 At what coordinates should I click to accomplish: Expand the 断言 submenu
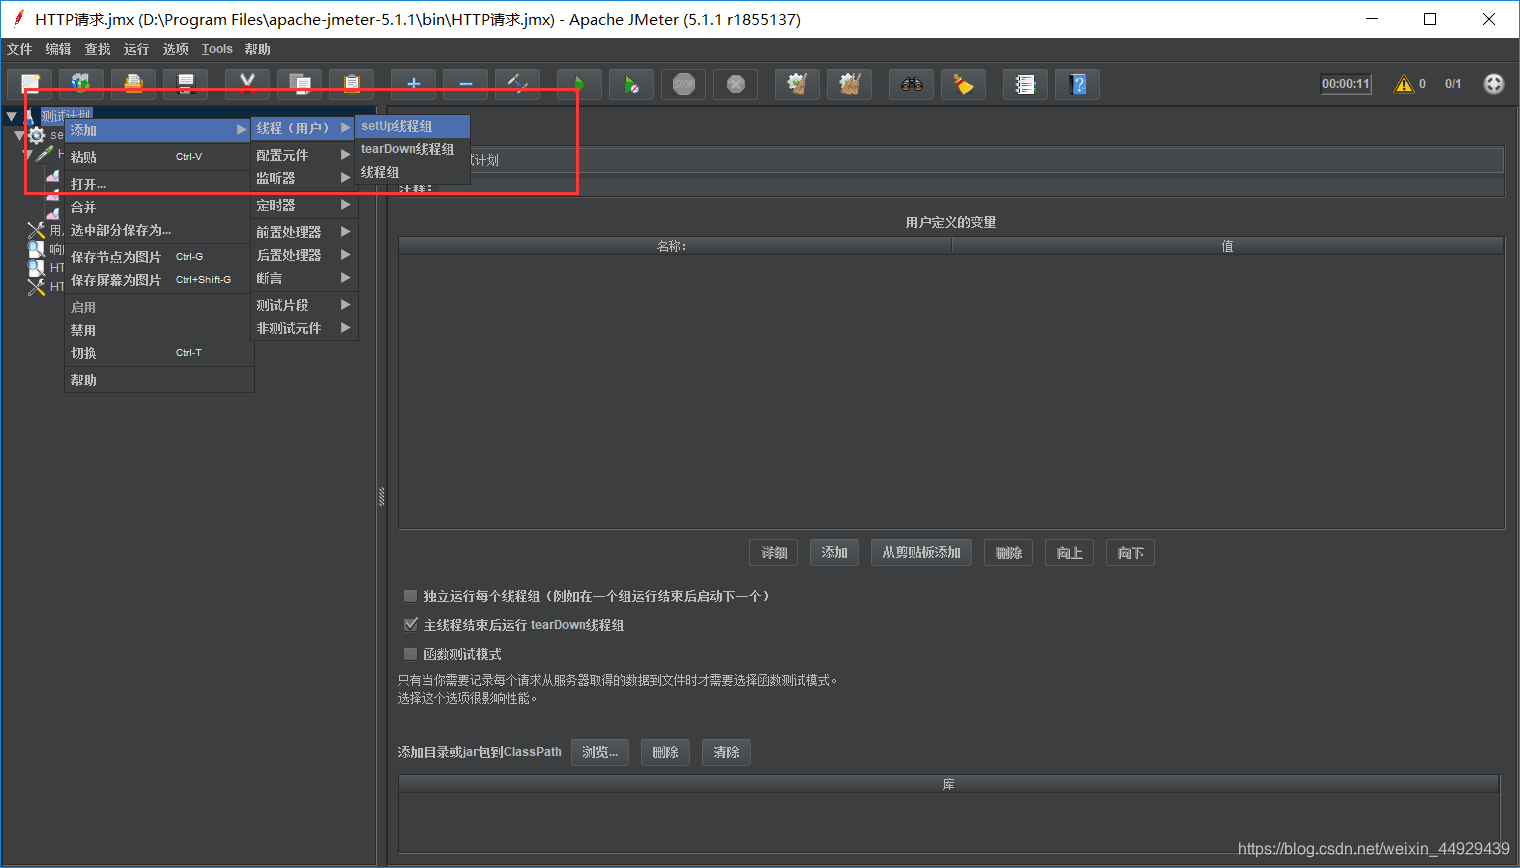click(x=303, y=278)
